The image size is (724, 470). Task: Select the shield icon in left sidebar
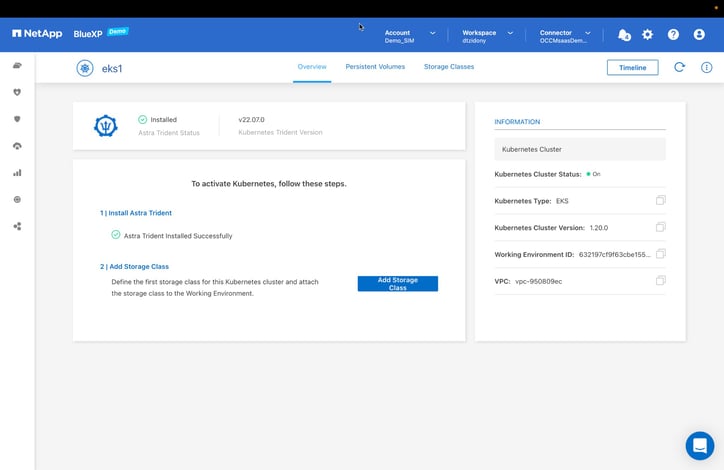pos(17,119)
